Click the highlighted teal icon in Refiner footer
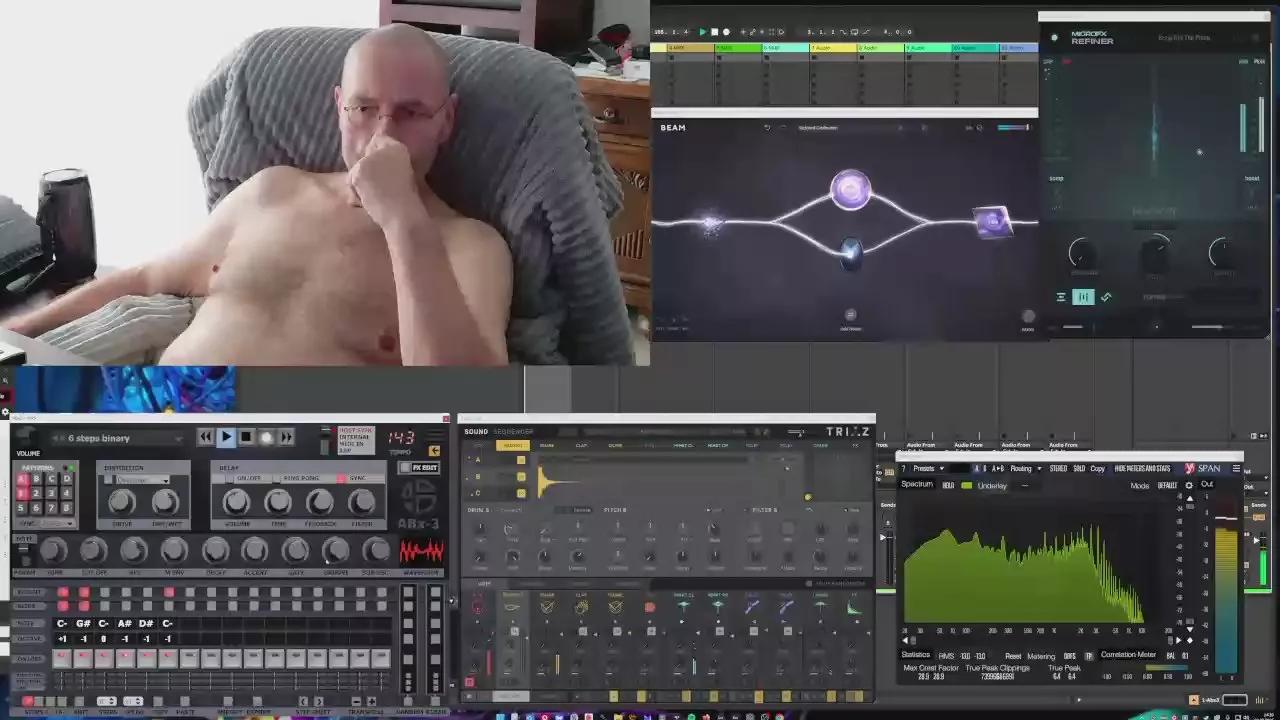The image size is (1280, 720). 1083,297
